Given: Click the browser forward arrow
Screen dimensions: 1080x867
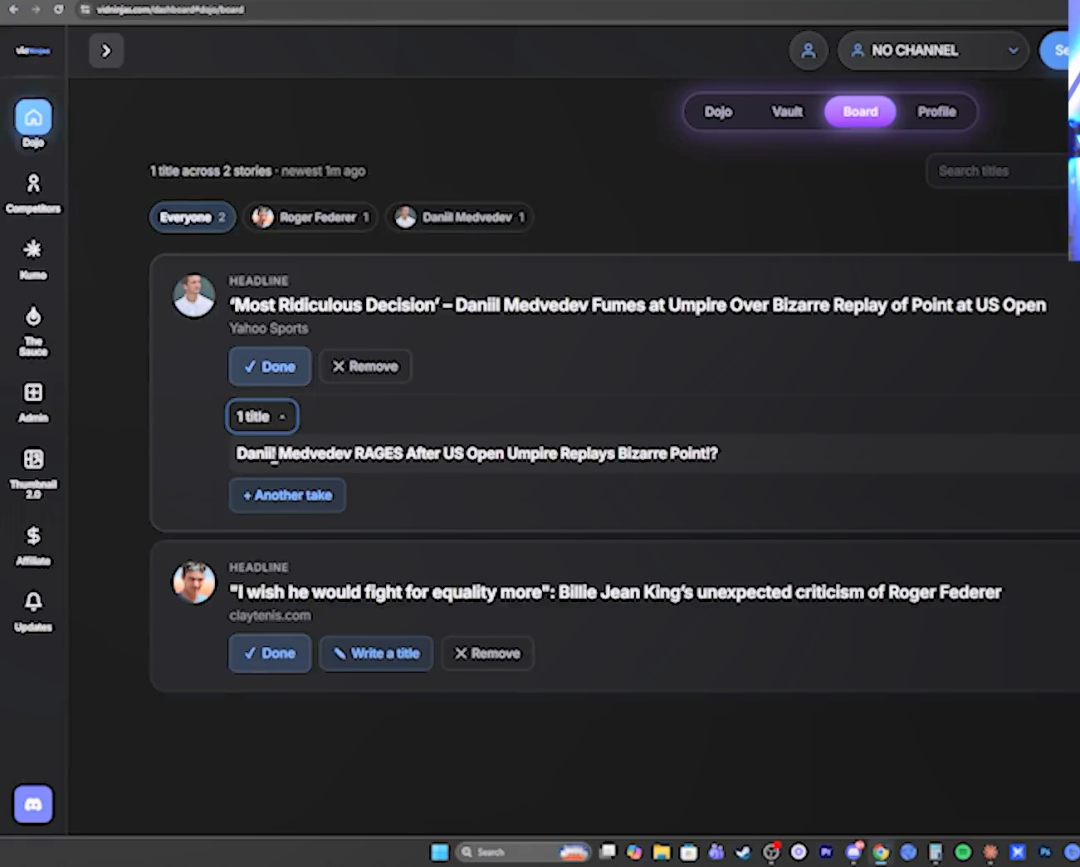Looking at the screenshot, I should click(36, 10).
